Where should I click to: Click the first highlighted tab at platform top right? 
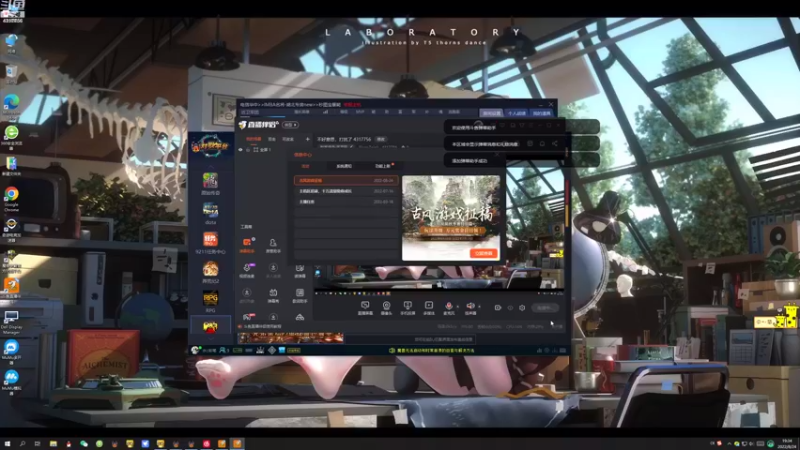tap(491, 113)
